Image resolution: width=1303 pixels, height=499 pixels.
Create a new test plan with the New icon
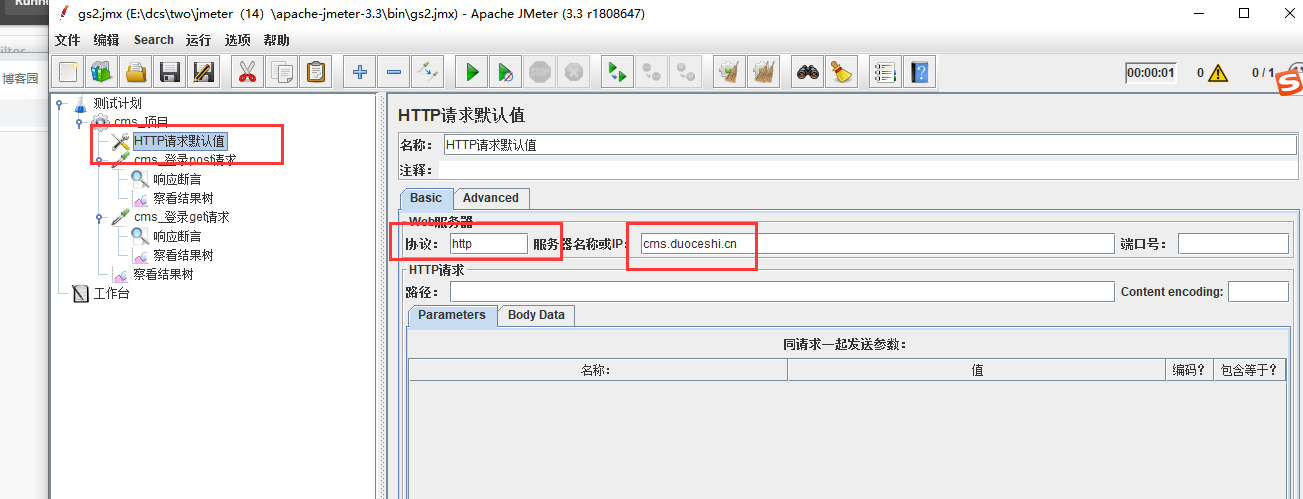click(68, 72)
